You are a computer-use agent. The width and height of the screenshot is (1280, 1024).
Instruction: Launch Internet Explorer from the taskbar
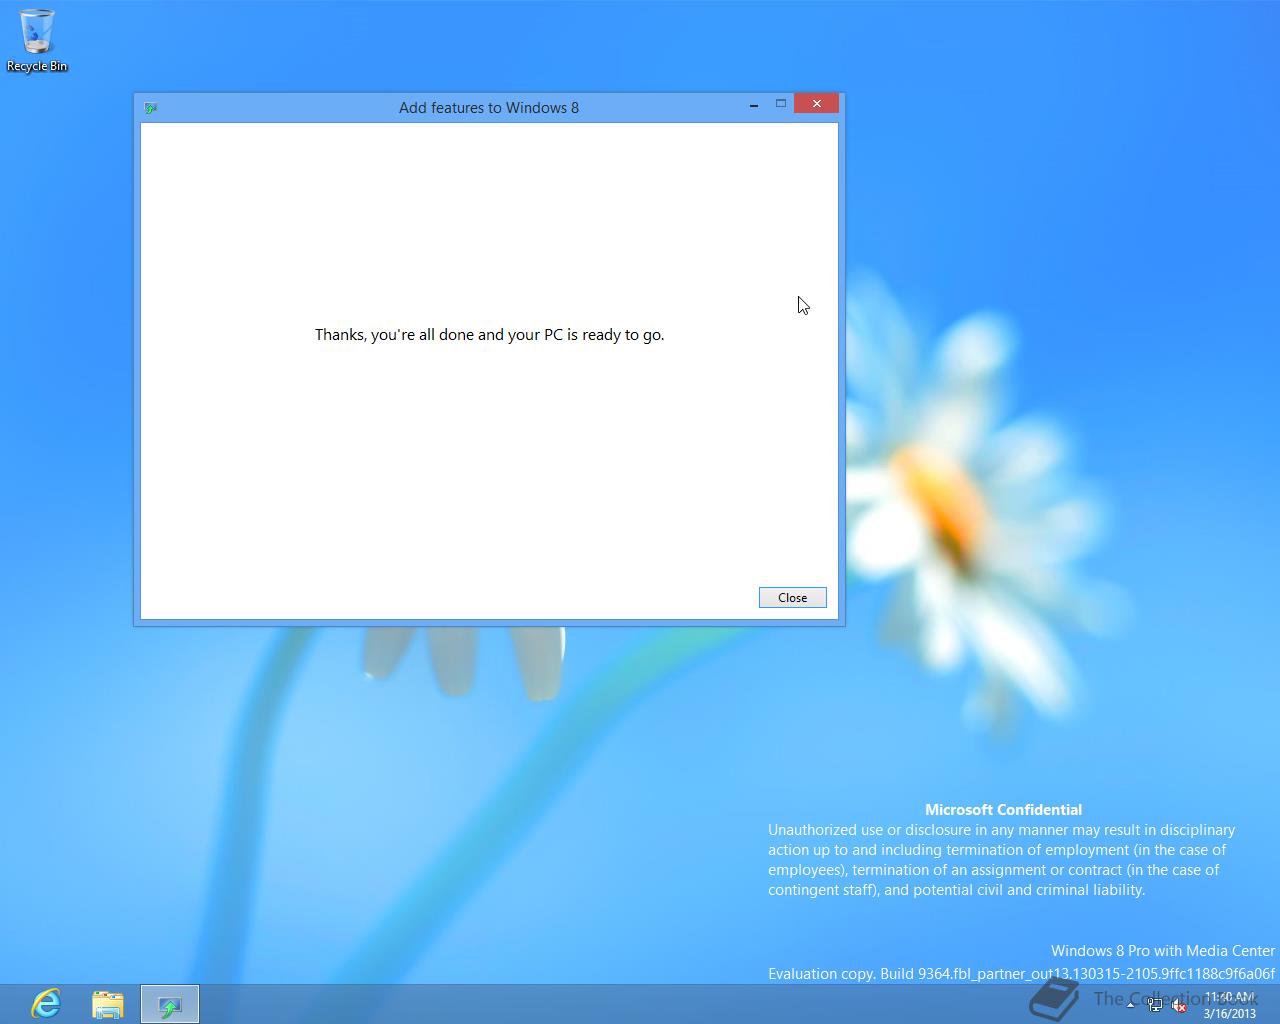tap(46, 1003)
